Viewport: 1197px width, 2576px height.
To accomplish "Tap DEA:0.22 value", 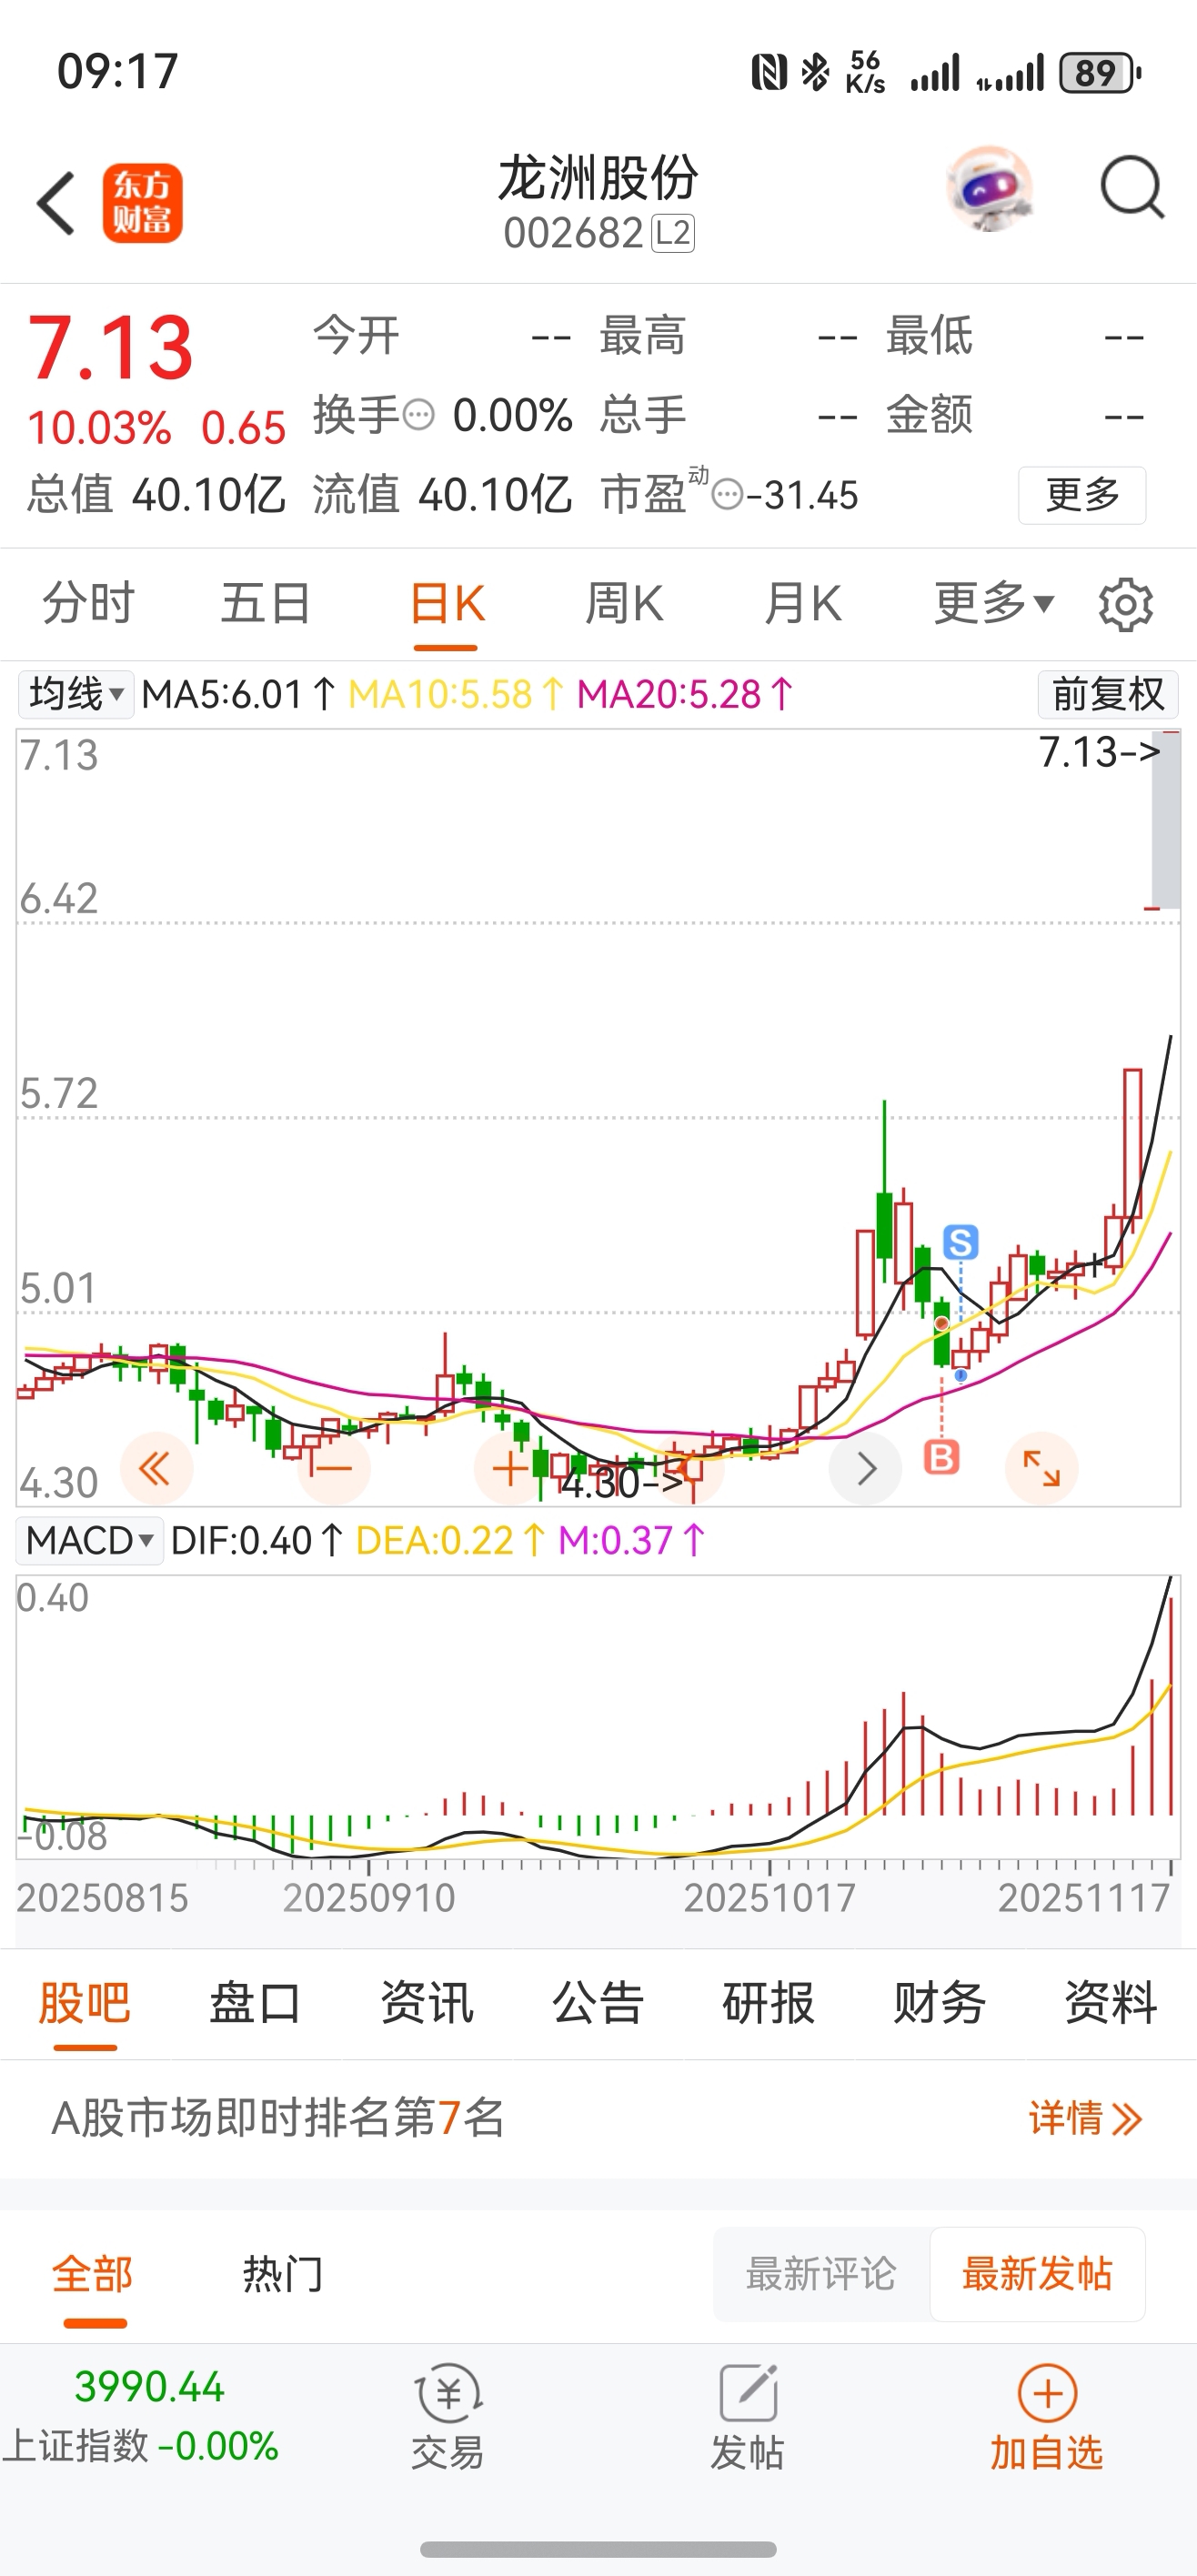I will point(450,1541).
